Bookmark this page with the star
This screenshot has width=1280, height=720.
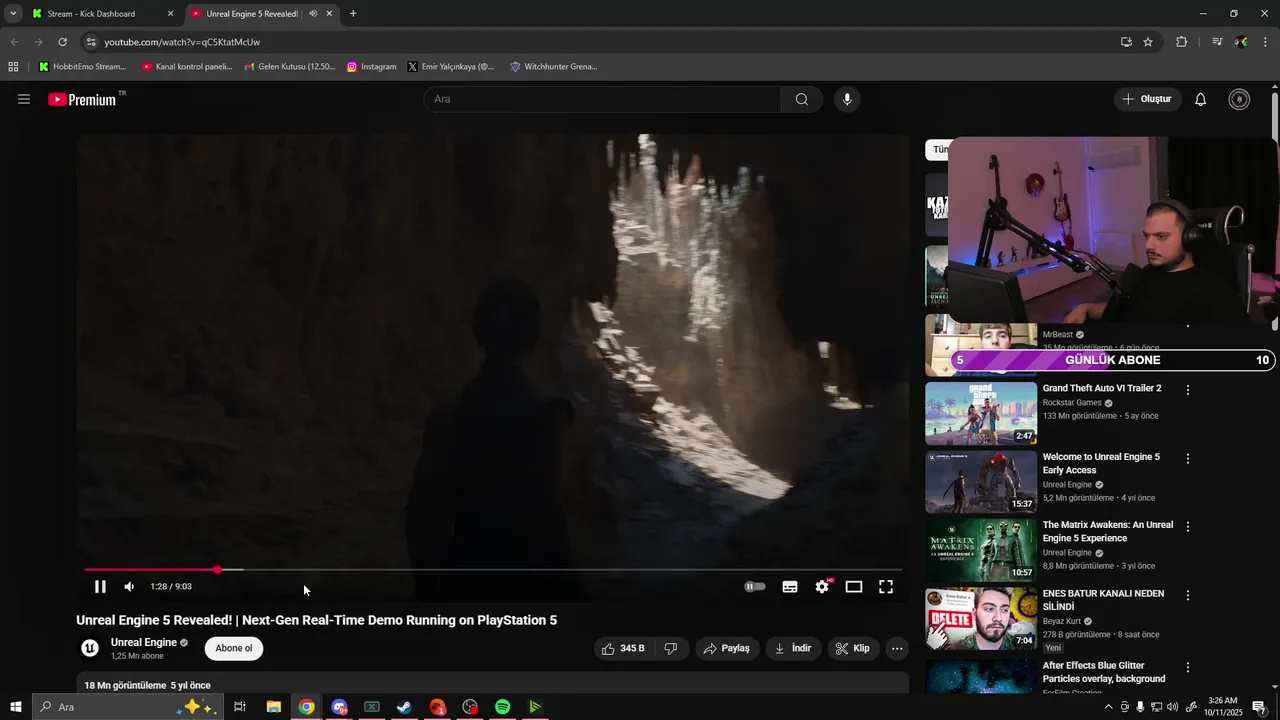[x=1148, y=42]
